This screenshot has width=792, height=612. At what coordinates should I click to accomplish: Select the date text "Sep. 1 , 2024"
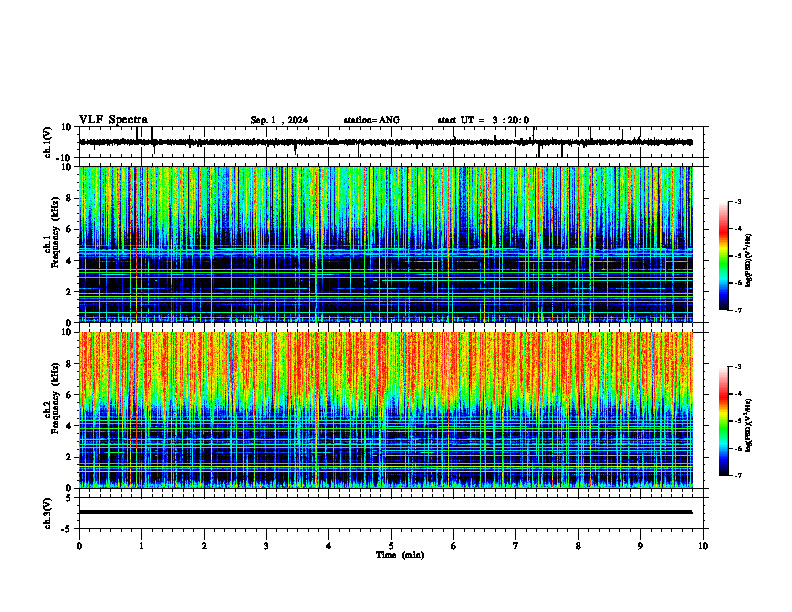pos(279,120)
